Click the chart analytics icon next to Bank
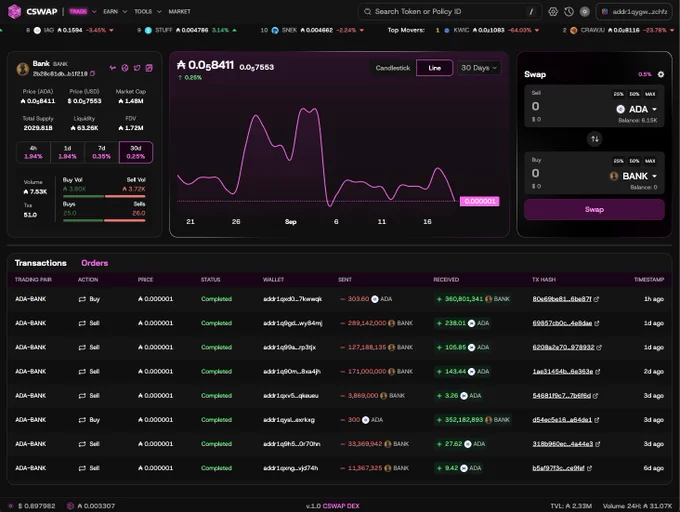Image resolution: width=680 pixels, height=512 pixels. pos(113,68)
